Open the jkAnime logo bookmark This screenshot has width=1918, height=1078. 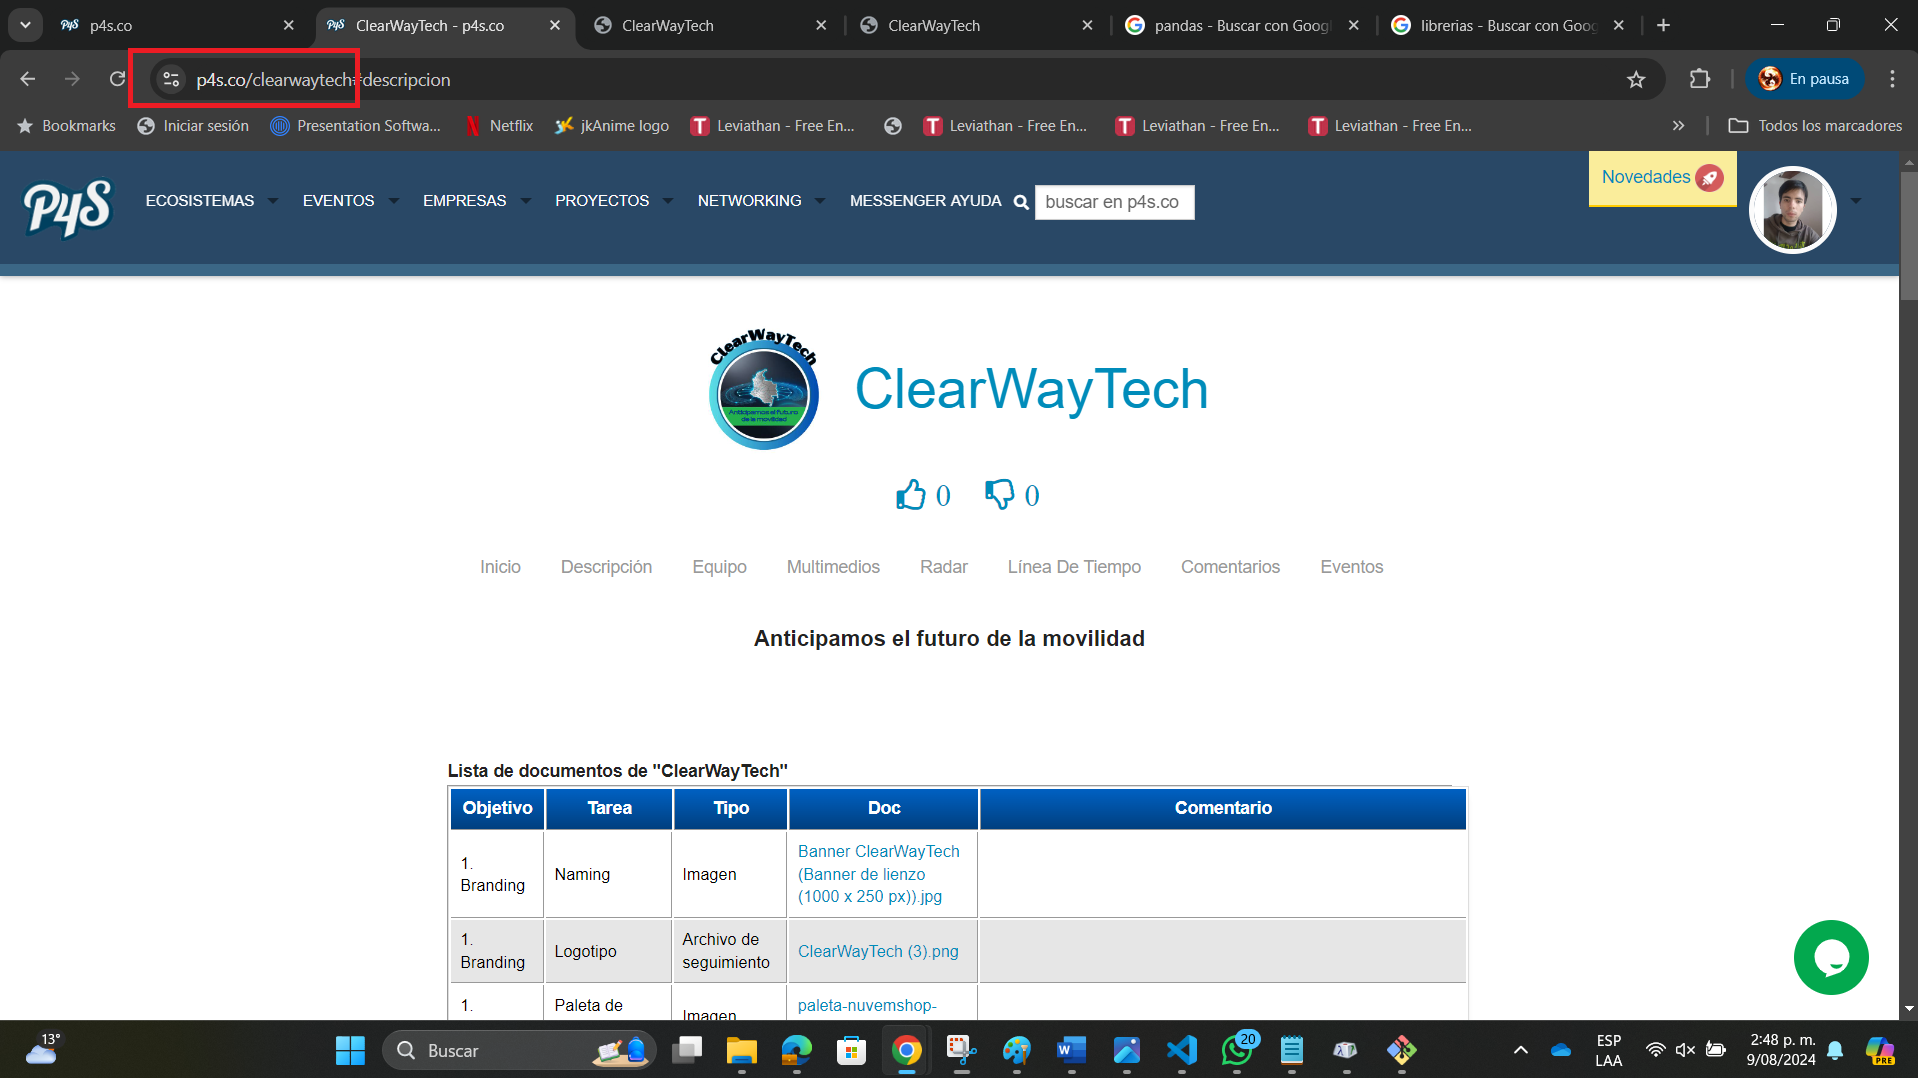pyautogui.click(x=612, y=126)
